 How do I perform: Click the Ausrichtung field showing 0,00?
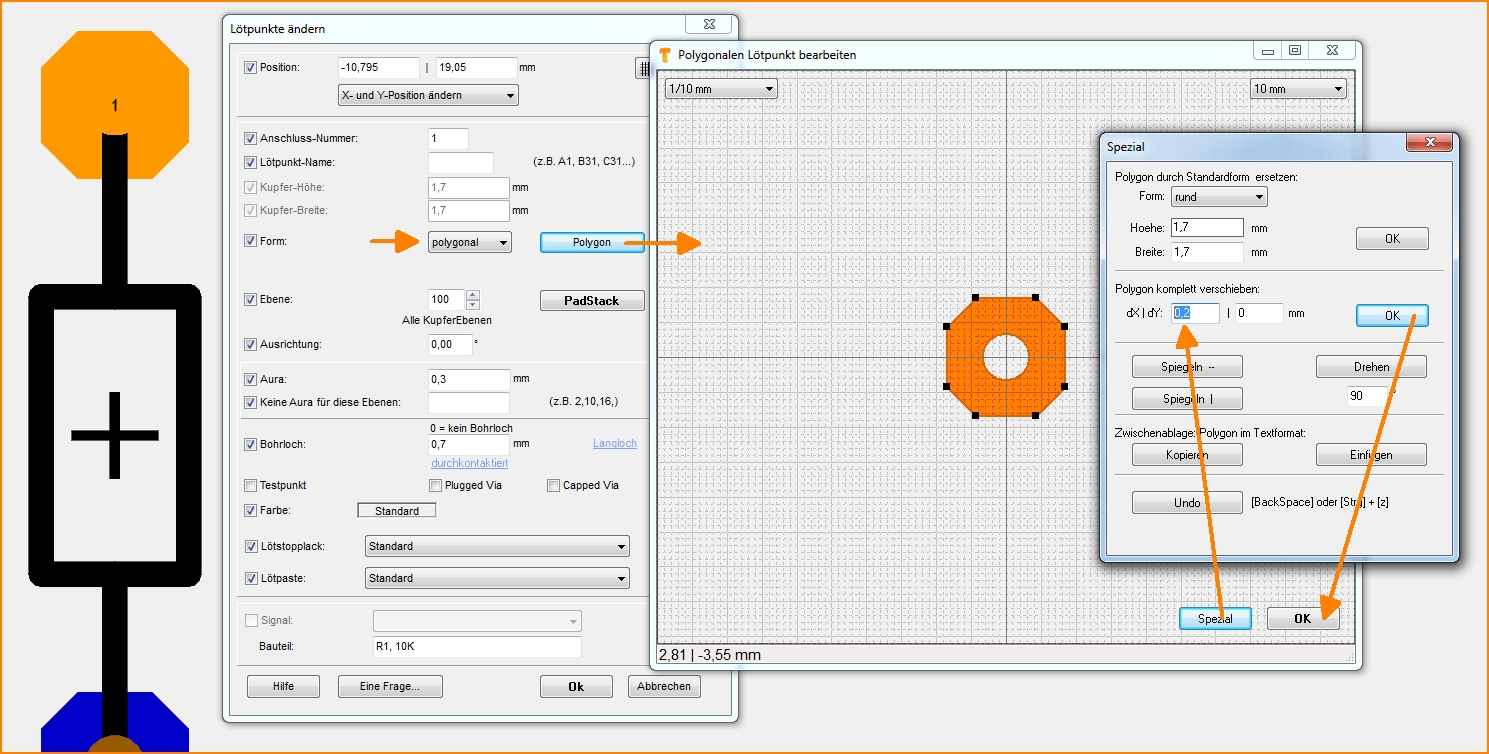[x=449, y=345]
